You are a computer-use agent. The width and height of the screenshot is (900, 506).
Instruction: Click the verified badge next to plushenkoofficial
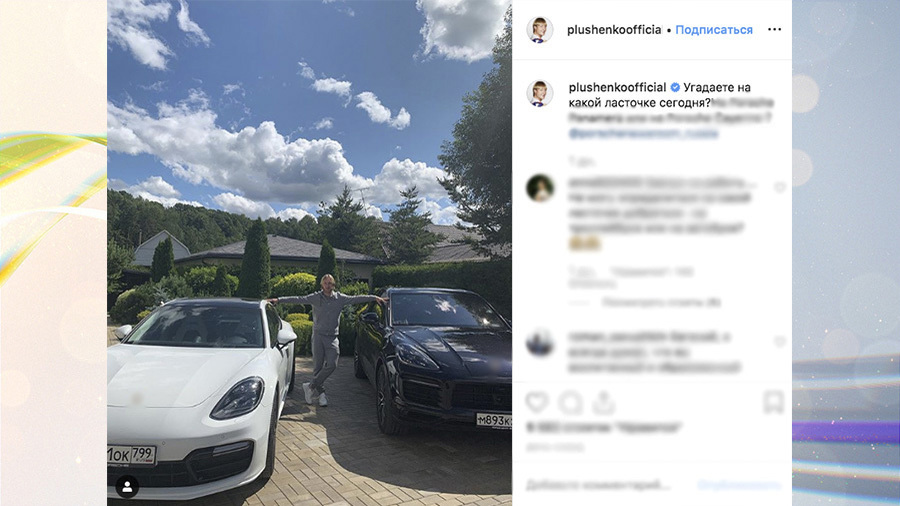point(675,87)
